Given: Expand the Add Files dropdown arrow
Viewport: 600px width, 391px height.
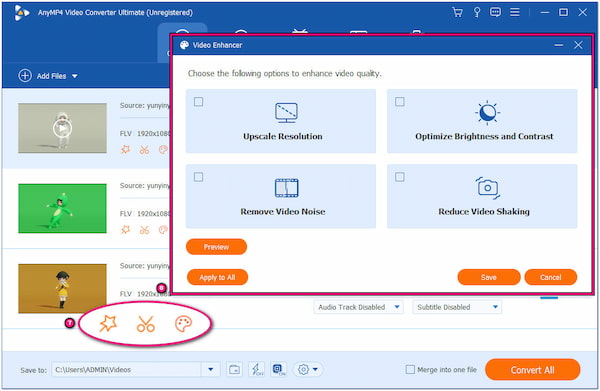Looking at the screenshot, I should click(75, 76).
